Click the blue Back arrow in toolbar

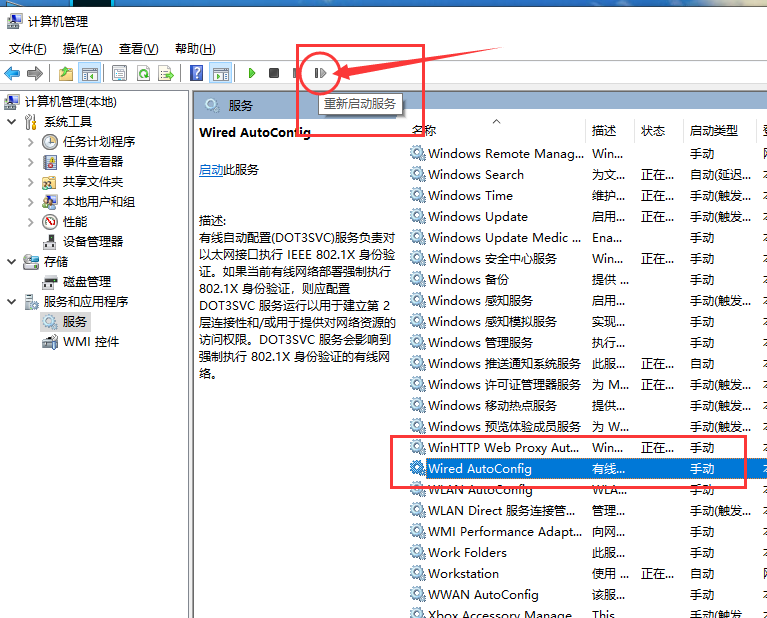[x=13, y=73]
